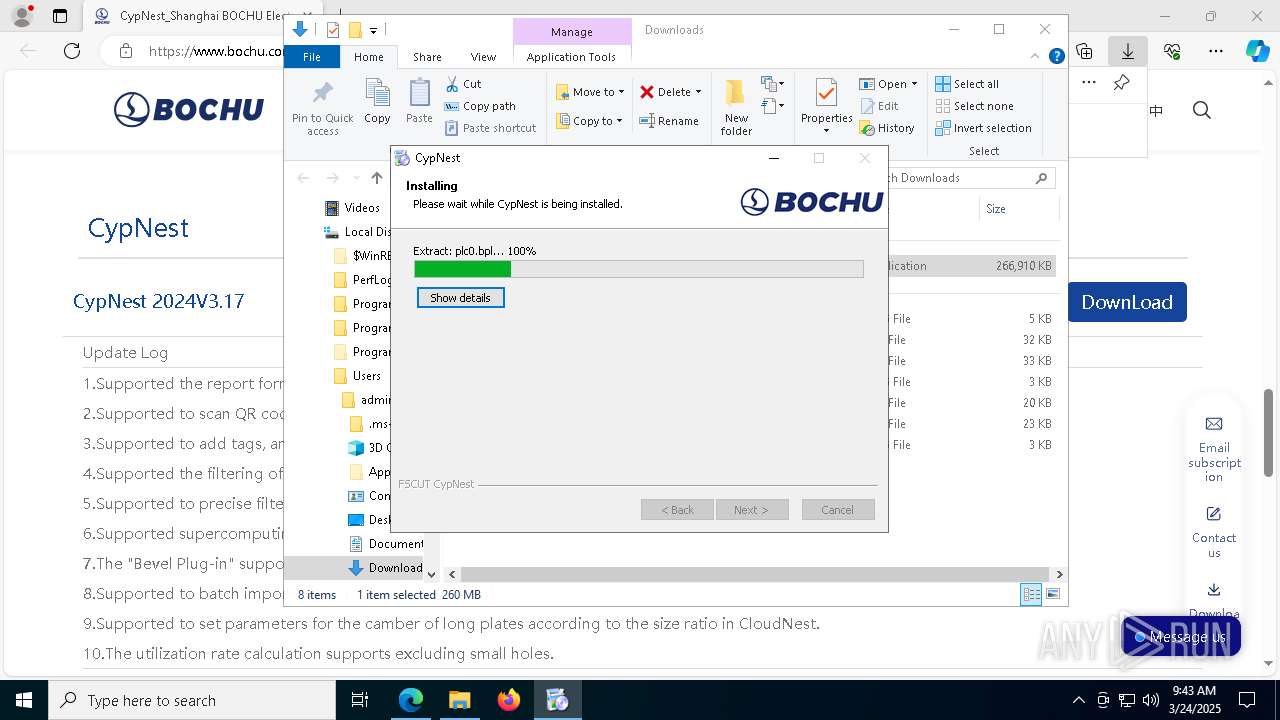Refresh the Edge browser page
This screenshot has height=720, width=1280.
click(x=72, y=51)
